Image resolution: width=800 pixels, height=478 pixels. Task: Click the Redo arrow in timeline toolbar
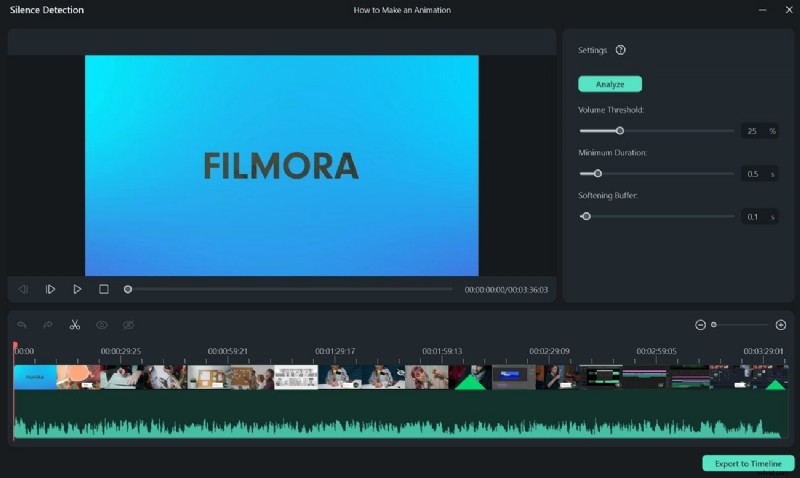click(47, 325)
